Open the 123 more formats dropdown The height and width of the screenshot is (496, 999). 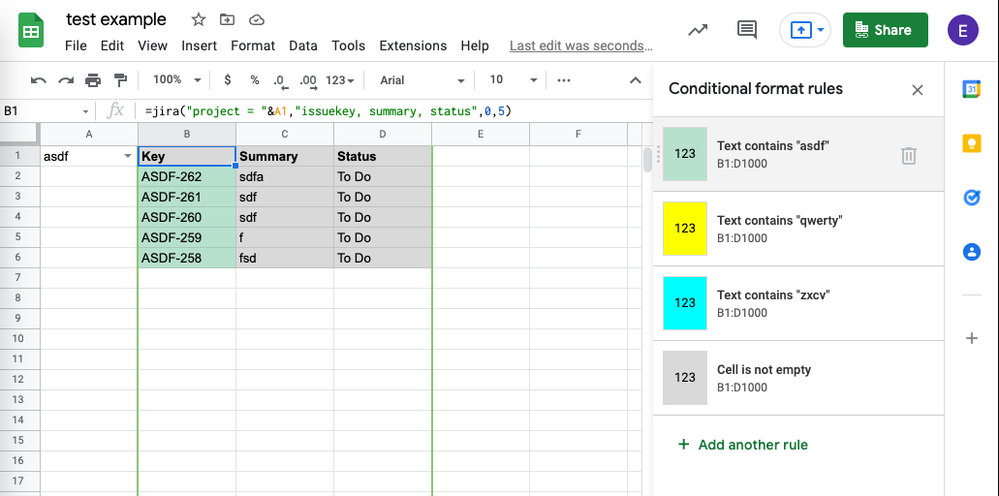pyautogui.click(x=340, y=80)
